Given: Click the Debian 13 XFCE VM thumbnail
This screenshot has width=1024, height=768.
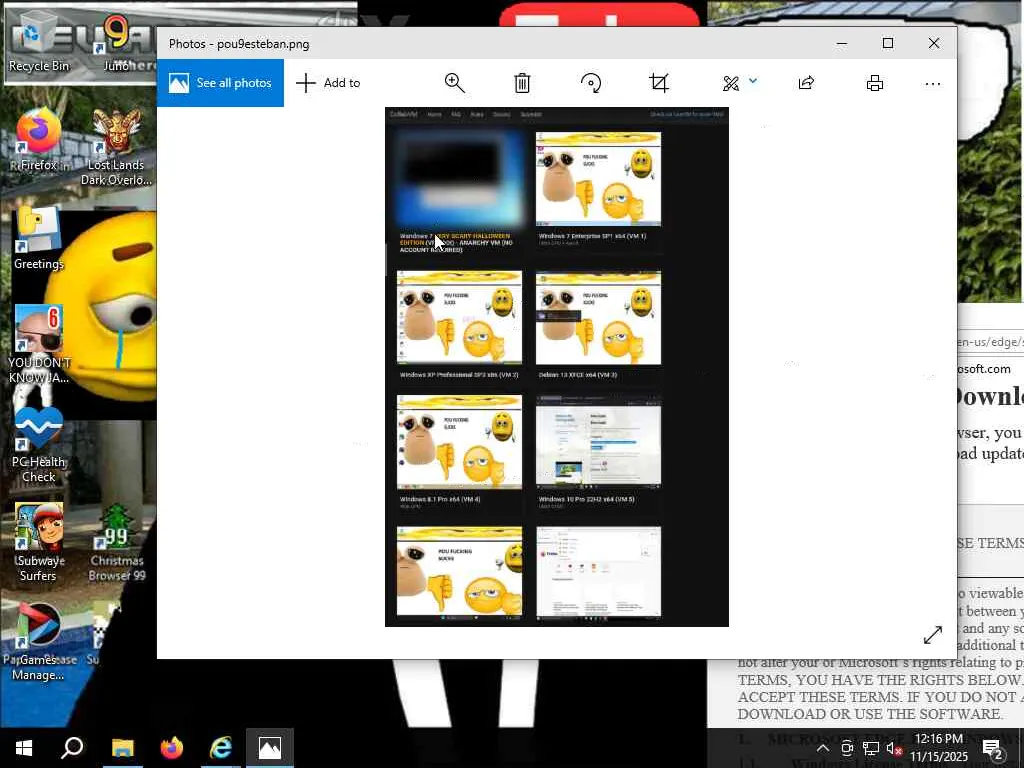Looking at the screenshot, I should [598, 317].
